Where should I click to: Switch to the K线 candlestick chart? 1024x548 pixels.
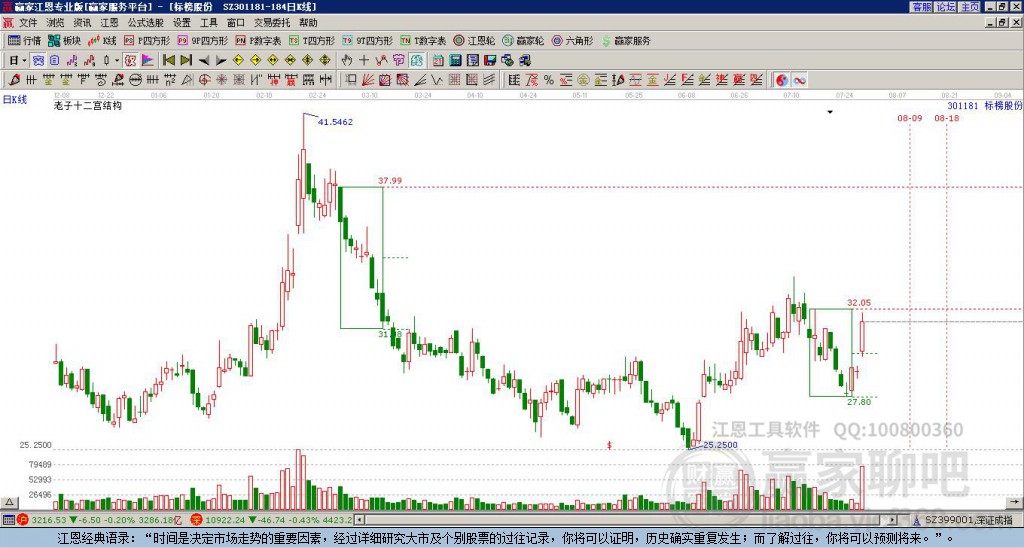(x=102, y=40)
